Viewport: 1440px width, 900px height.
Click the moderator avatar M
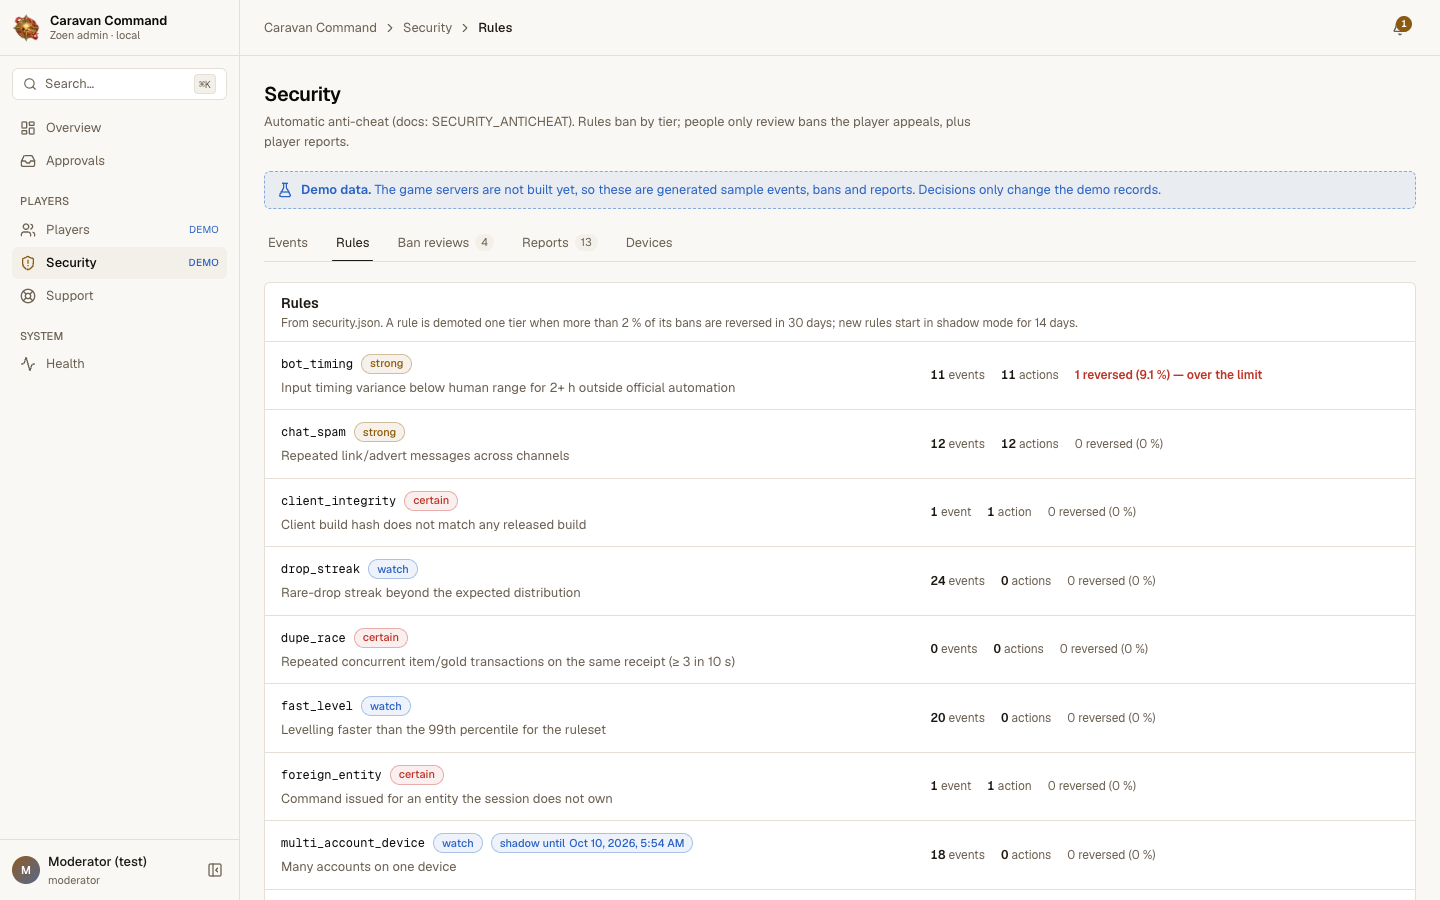point(26,870)
